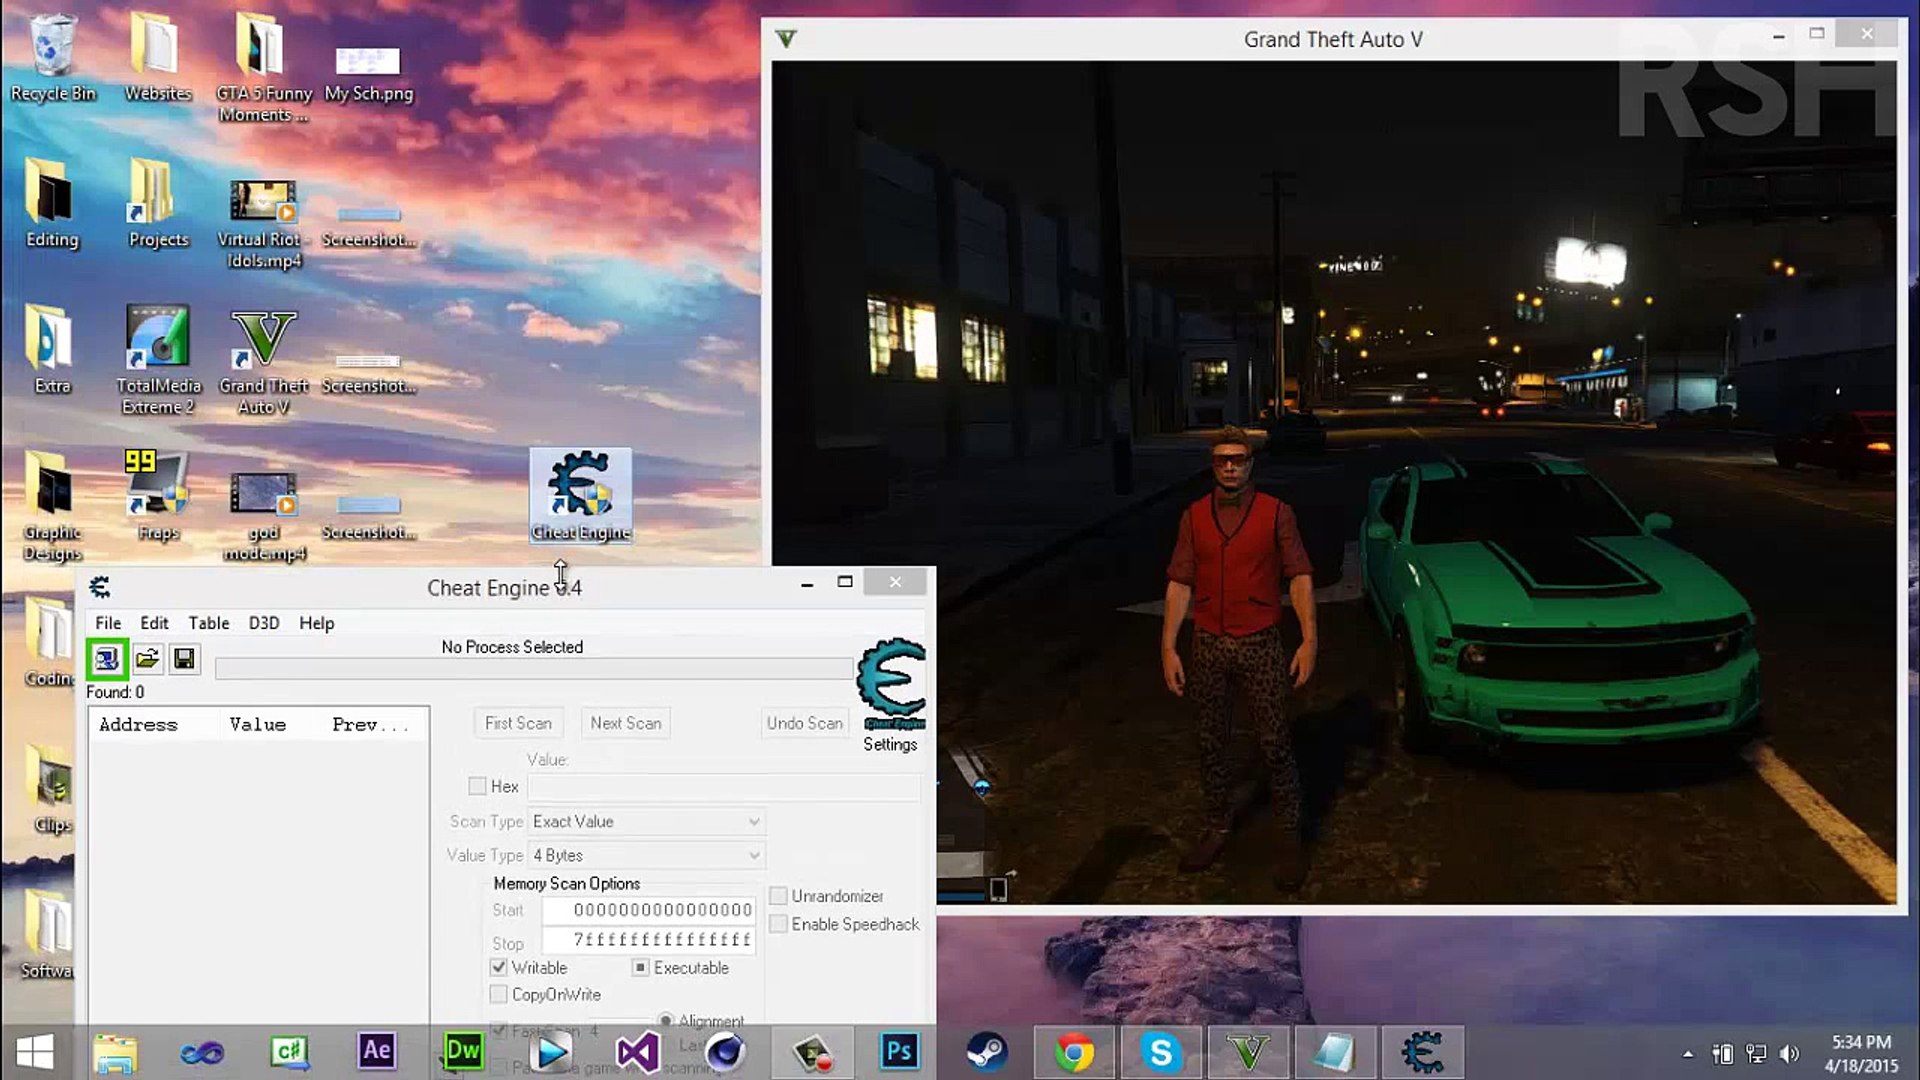Select god mode.mp4 video file
Viewport: 1920px width, 1080px height.
[x=264, y=516]
